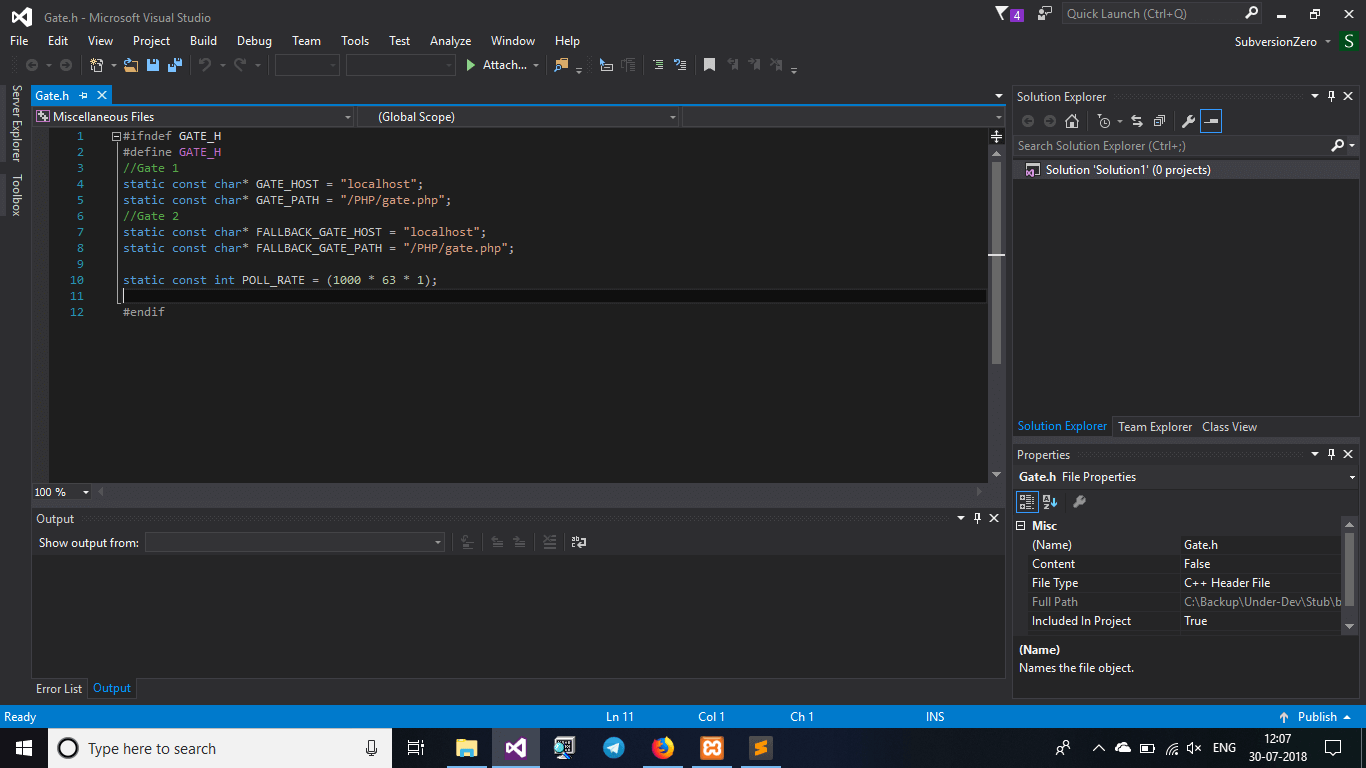This screenshot has width=1366, height=768.
Task: Click the Open File folder icon
Action: 131,65
